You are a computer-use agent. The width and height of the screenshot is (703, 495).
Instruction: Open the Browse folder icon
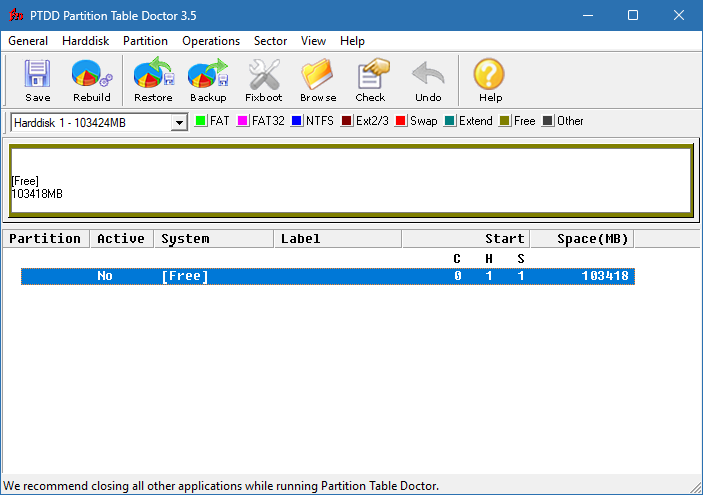pyautogui.click(x=318, y=74)
